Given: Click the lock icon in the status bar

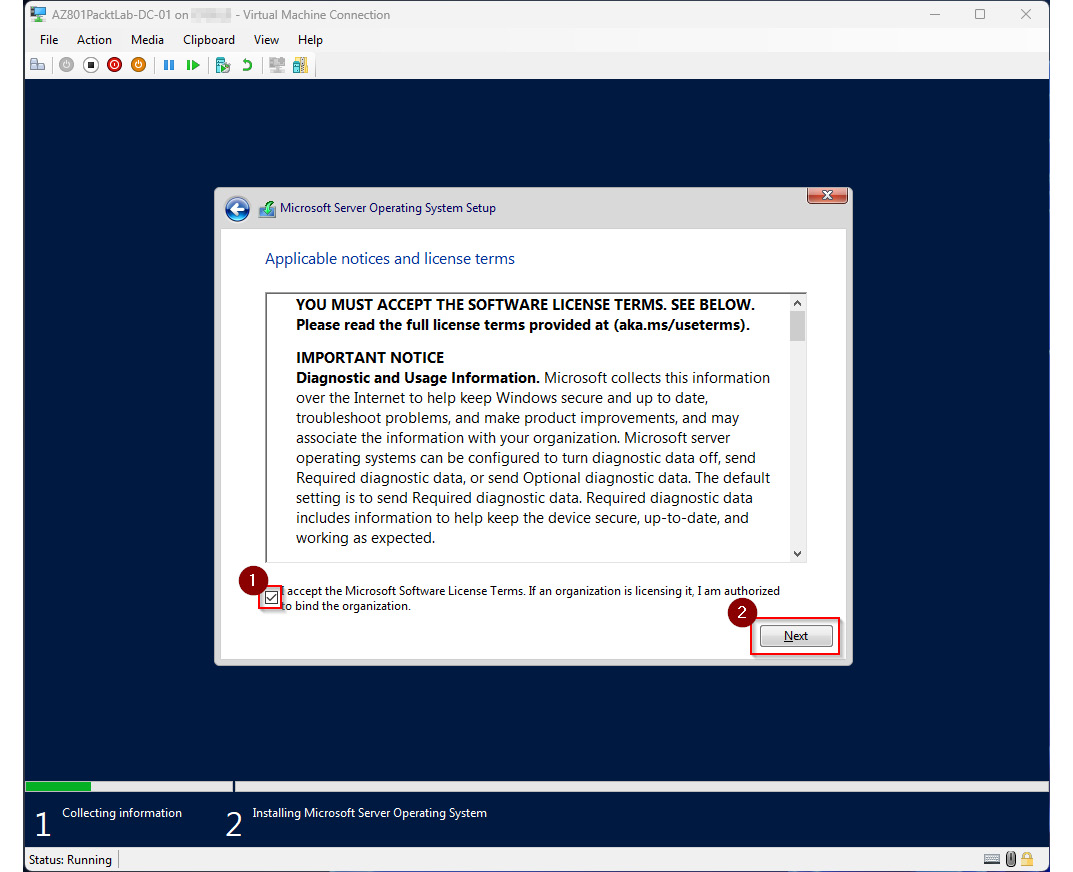Looking at the screenshot, I should pyautogui.click(x=1027, y=859).
